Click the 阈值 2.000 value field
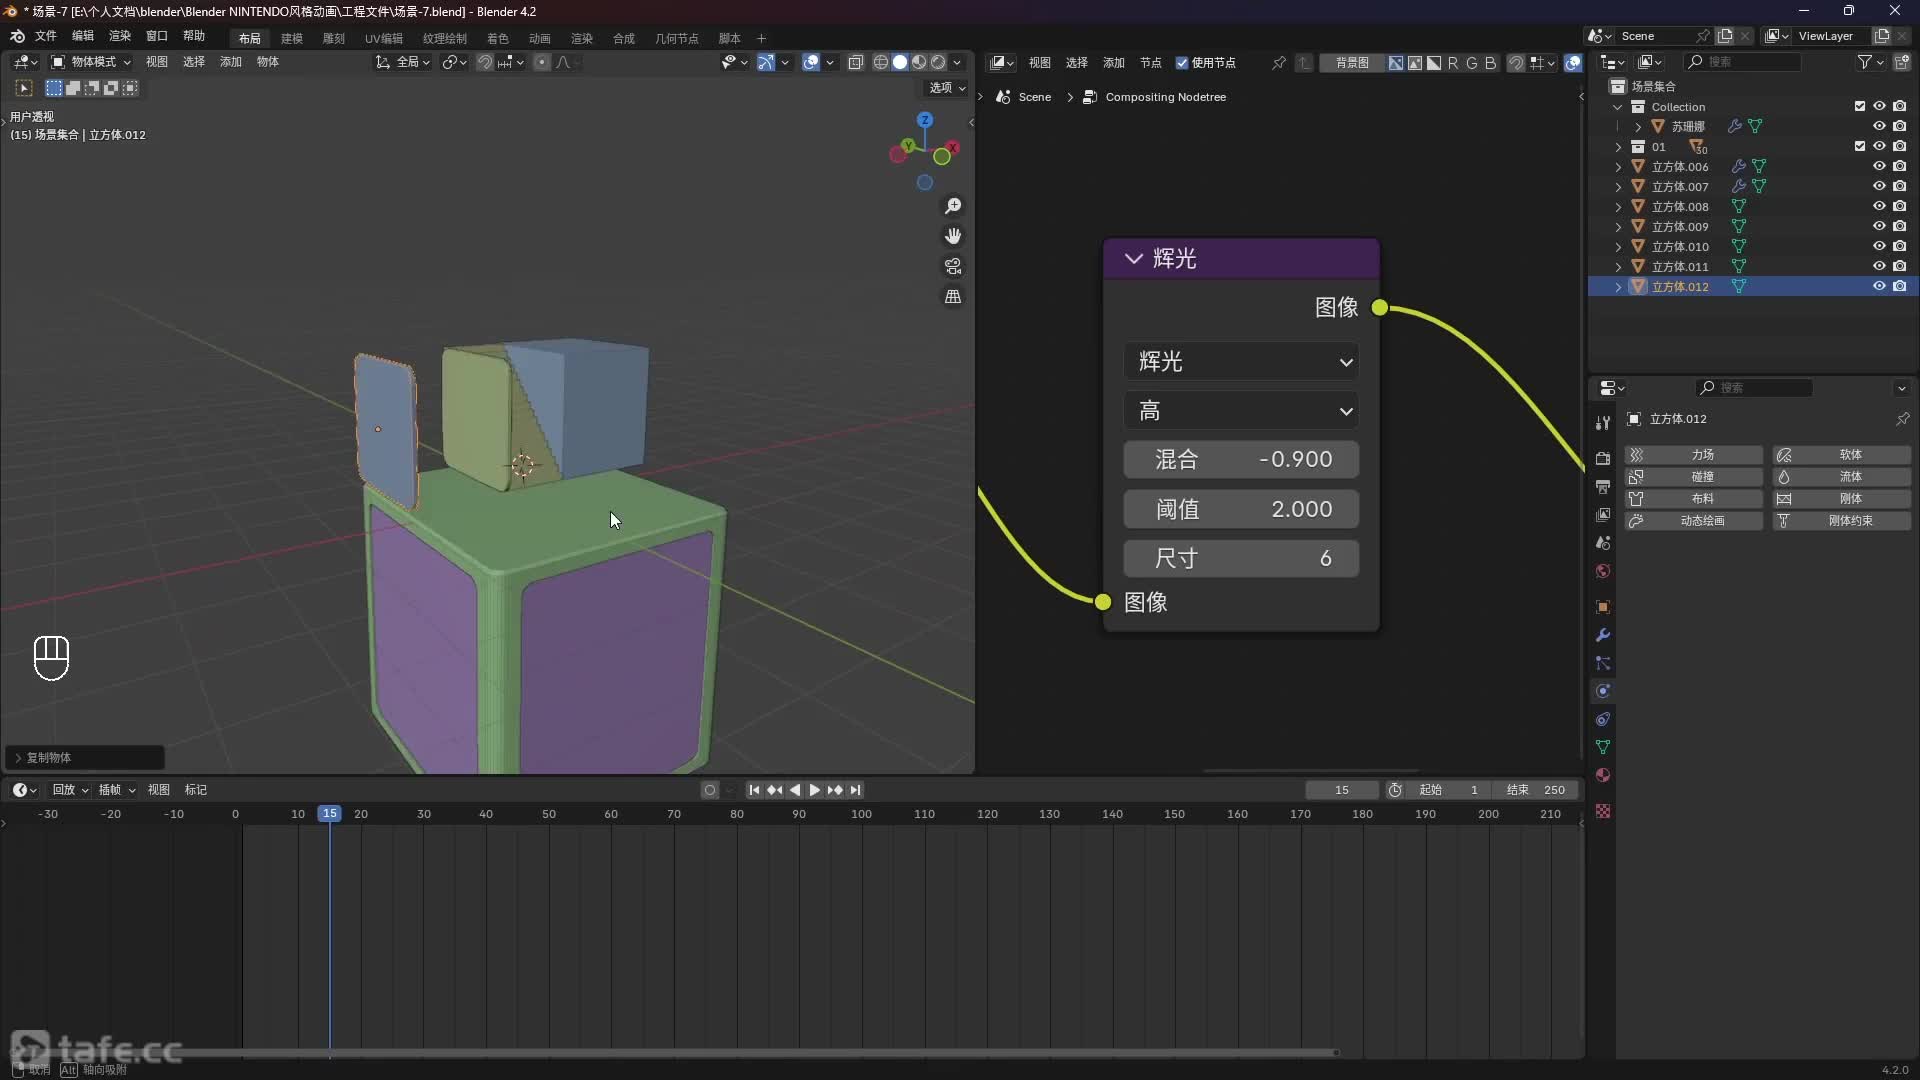 coord(1241,509)
